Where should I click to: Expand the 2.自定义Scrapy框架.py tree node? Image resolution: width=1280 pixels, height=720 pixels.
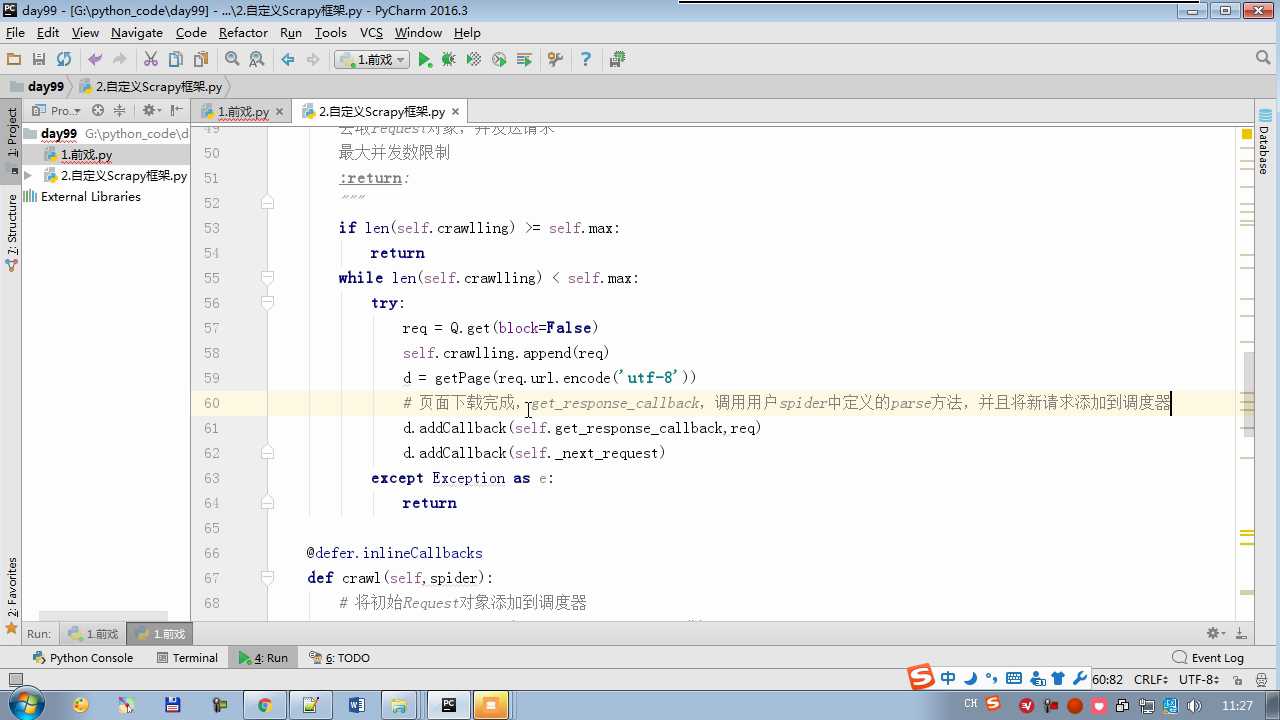(x=29, y=175)
